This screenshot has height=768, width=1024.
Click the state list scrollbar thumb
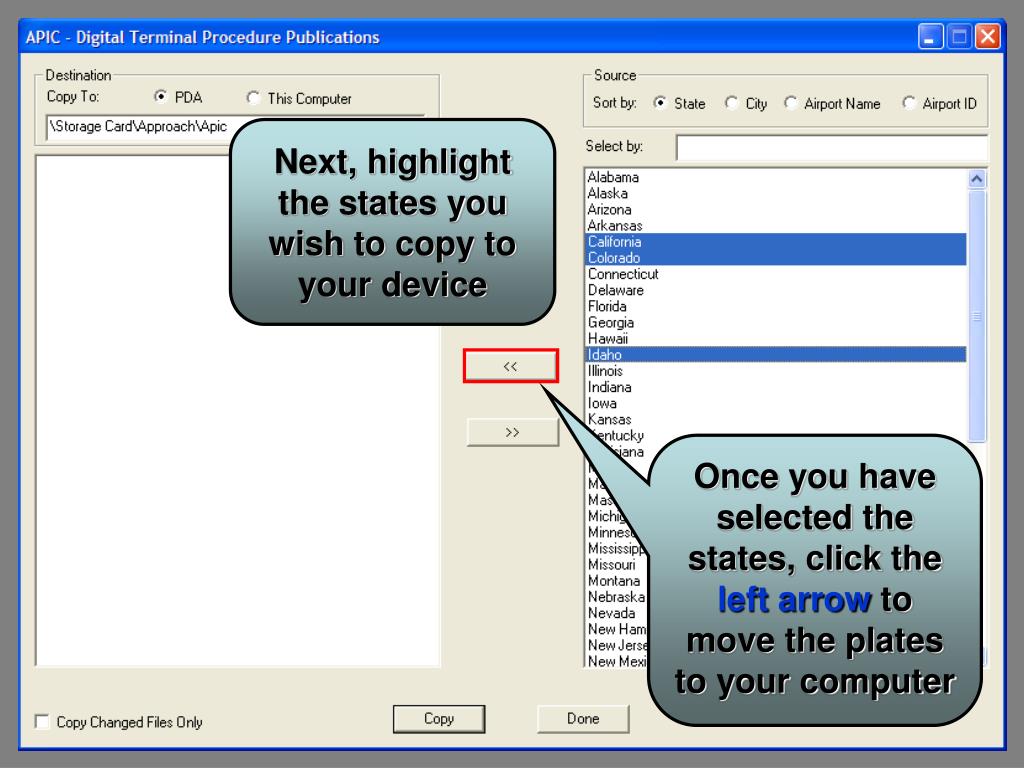tap(977, 316)
